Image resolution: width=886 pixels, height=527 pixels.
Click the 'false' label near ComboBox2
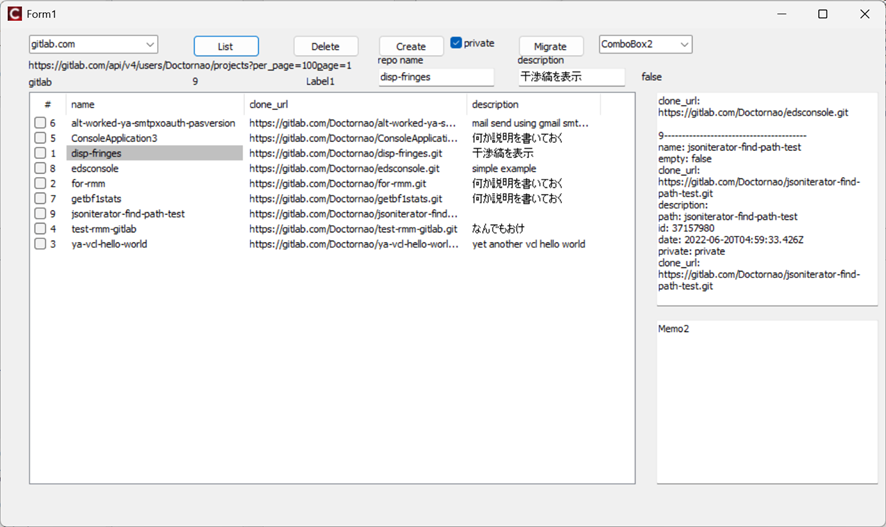(652, 77)
